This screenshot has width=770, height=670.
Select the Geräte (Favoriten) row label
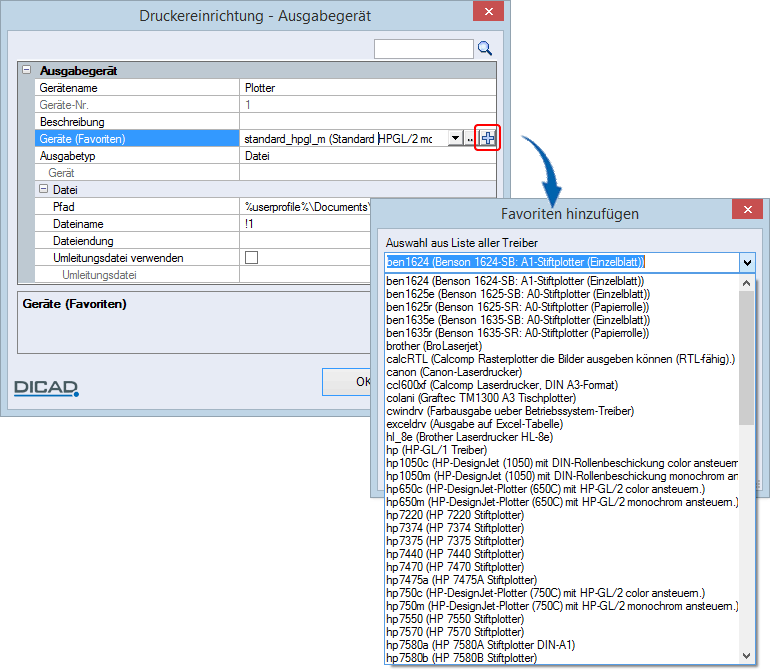[137, 139]
